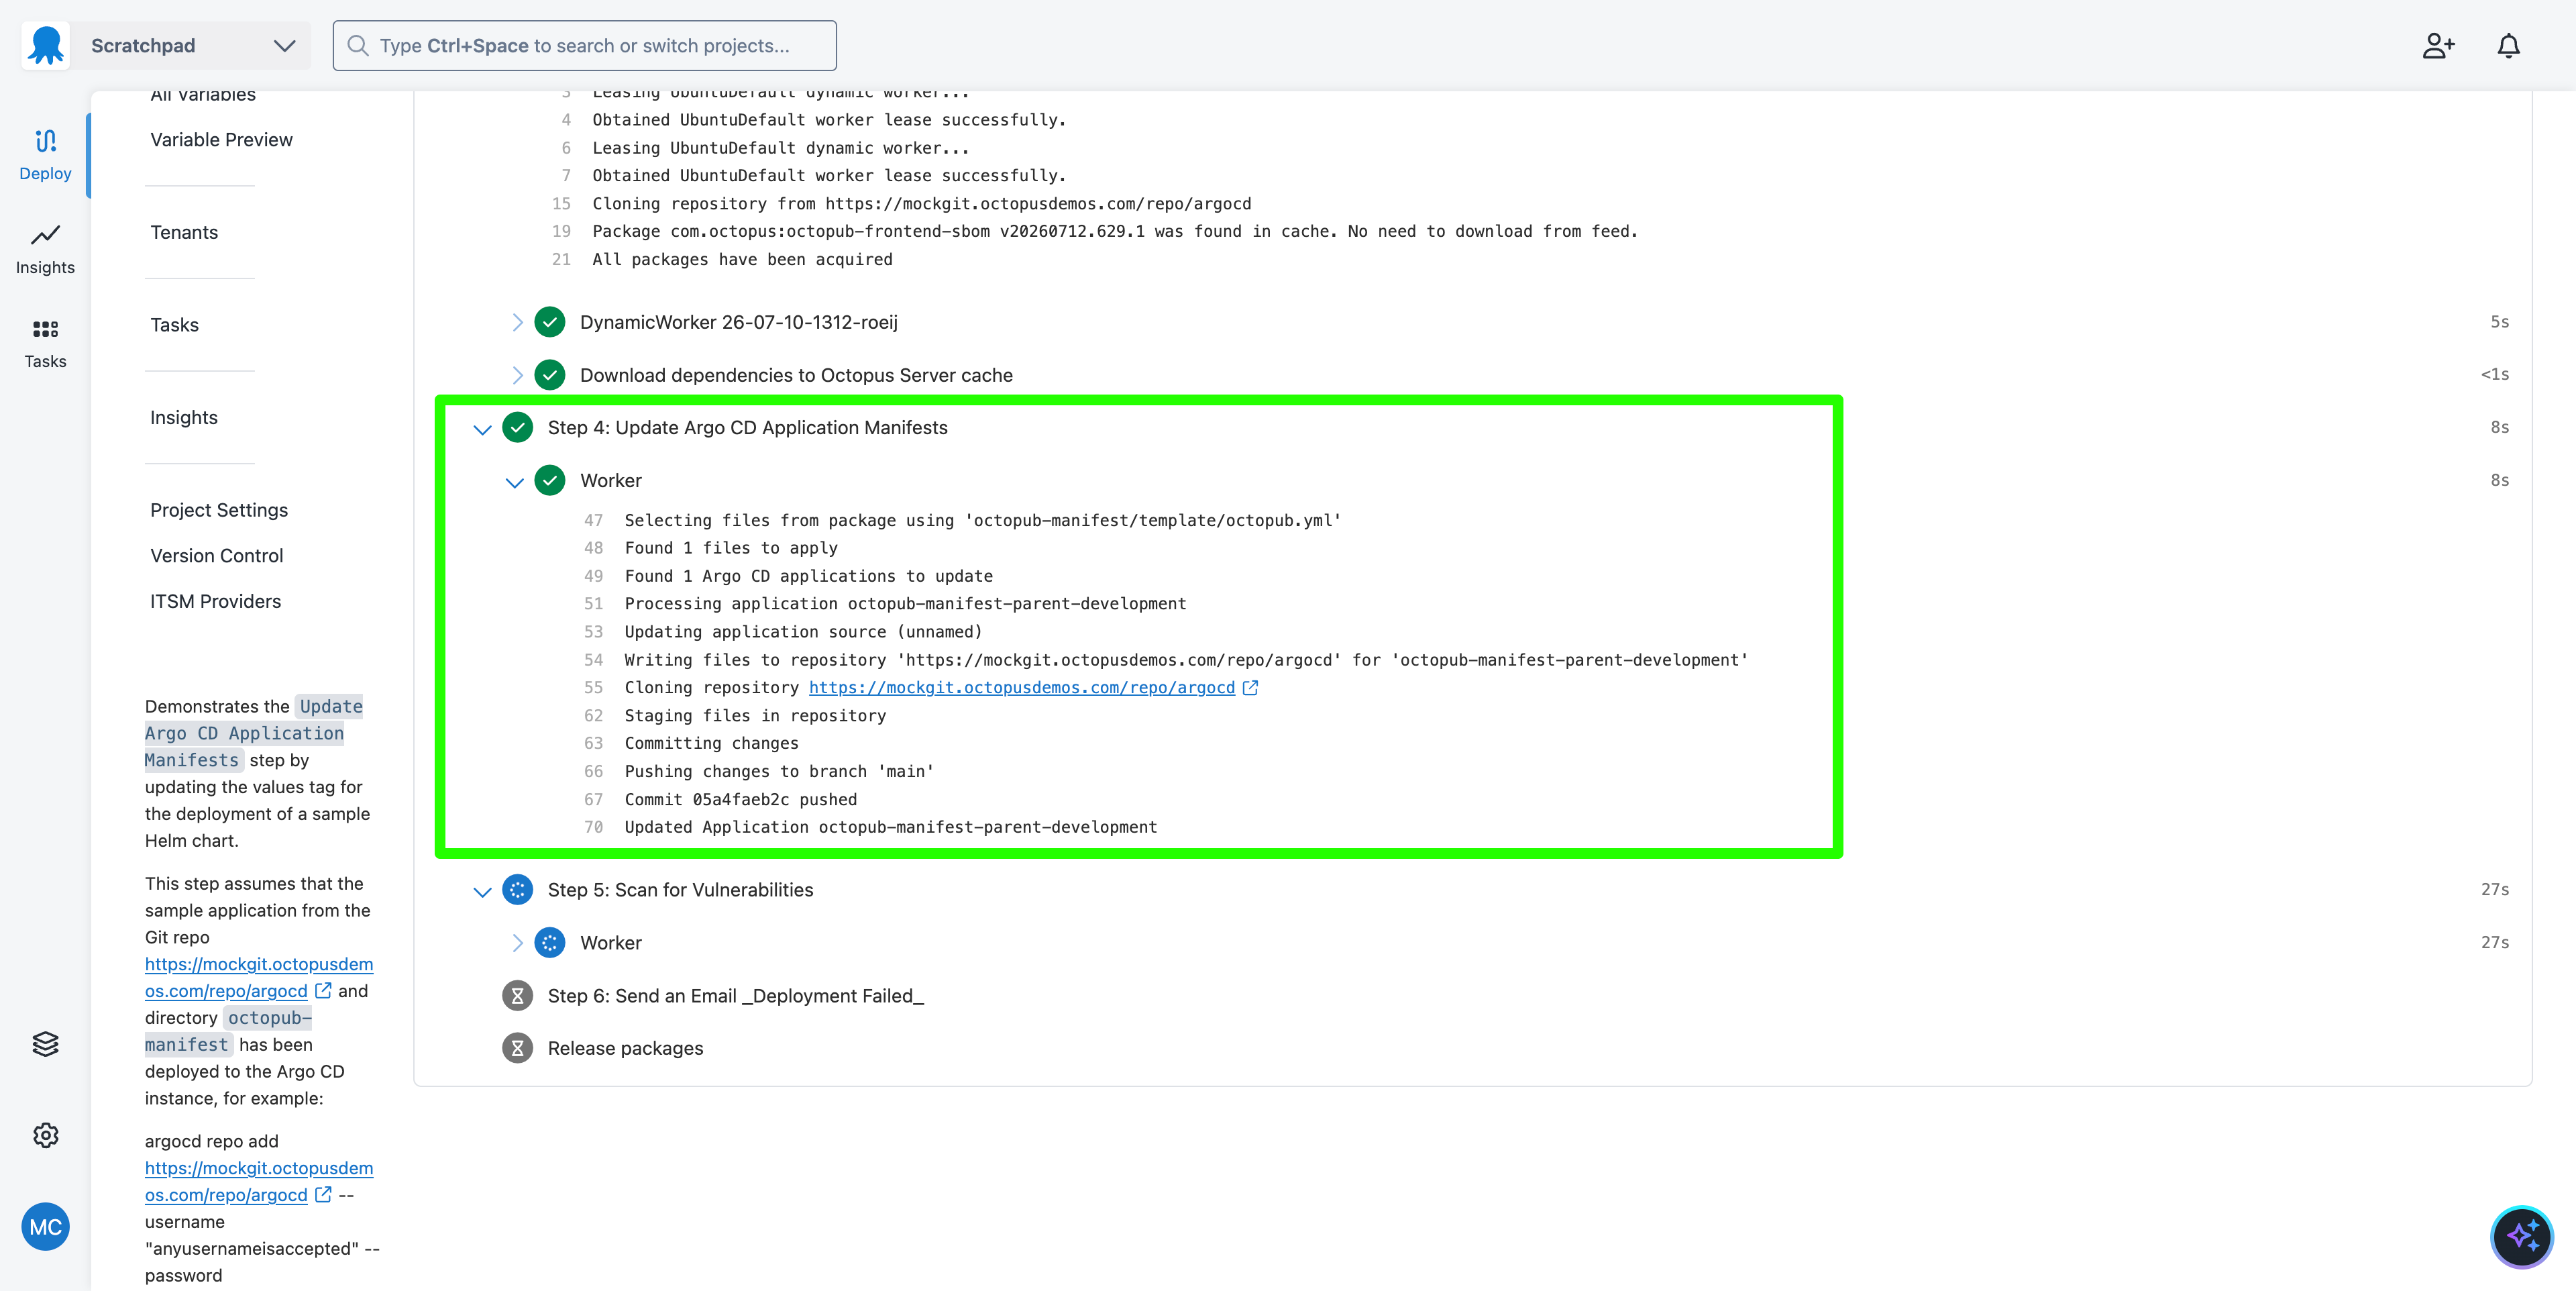Select Tasks in the left navigation rail
The height and width of the screenshot is (1291, 2576).
(45, 343)
